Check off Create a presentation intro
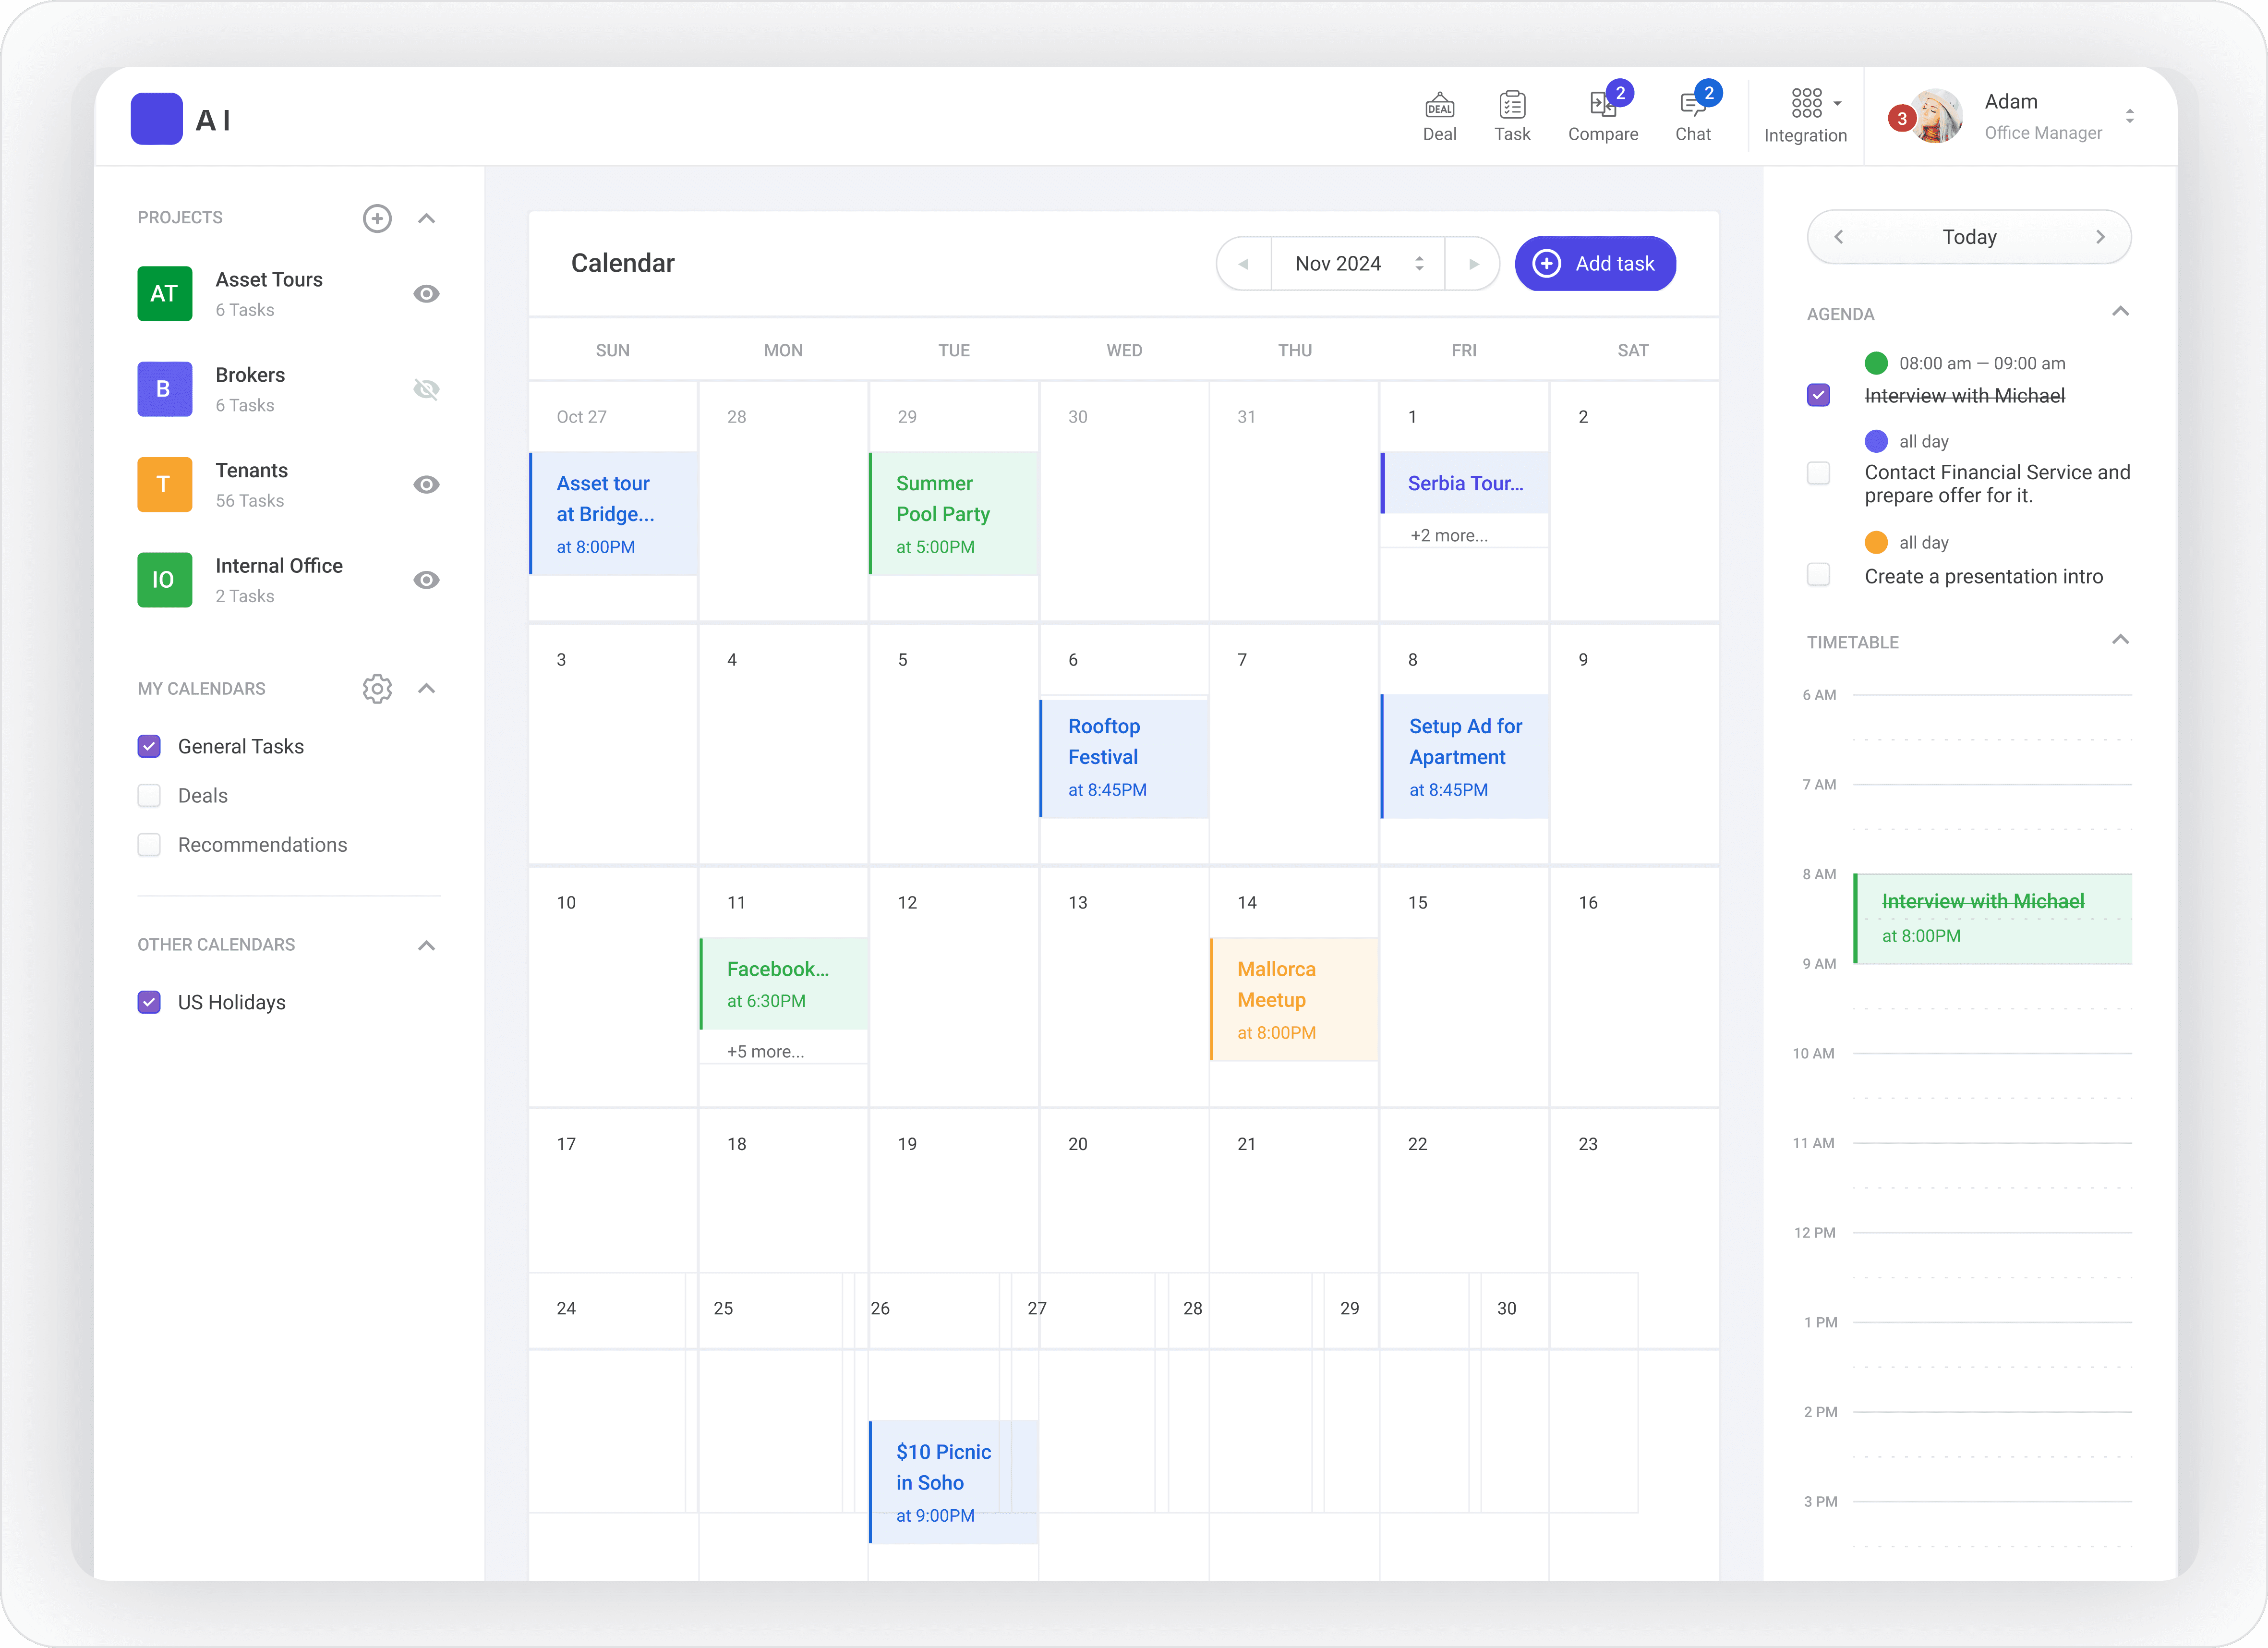The height and width of the screenshot is (1648, 2268). tap(1818, 575)
